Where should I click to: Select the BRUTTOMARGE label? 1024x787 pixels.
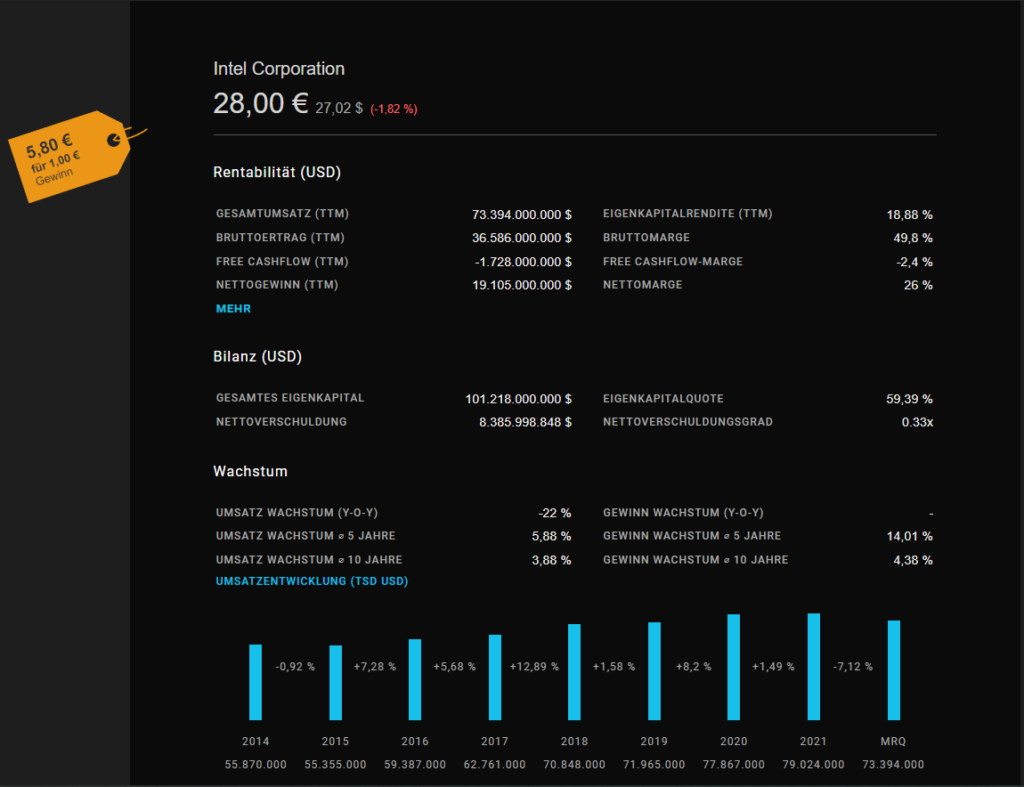(647, 238)
